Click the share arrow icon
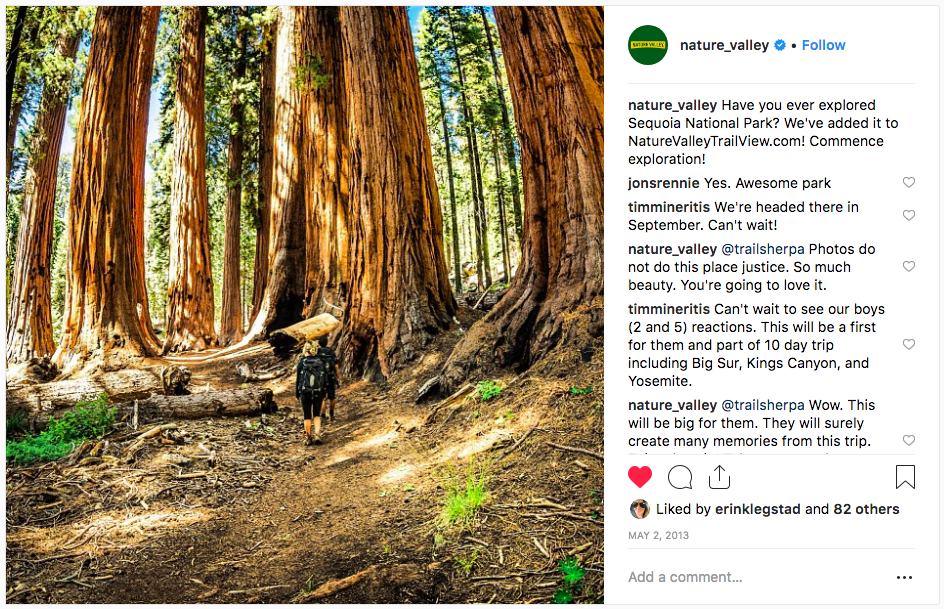 (x=719, y=477)
